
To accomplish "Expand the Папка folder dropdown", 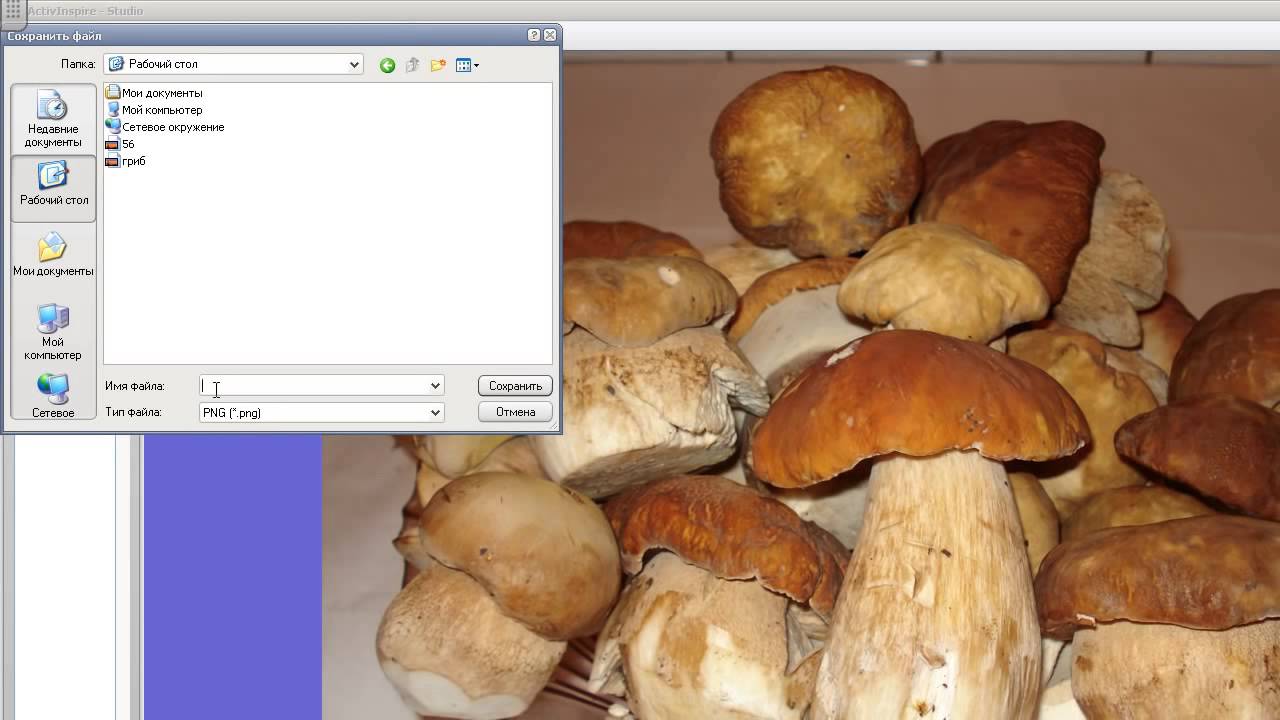I will tap(354, 65).
